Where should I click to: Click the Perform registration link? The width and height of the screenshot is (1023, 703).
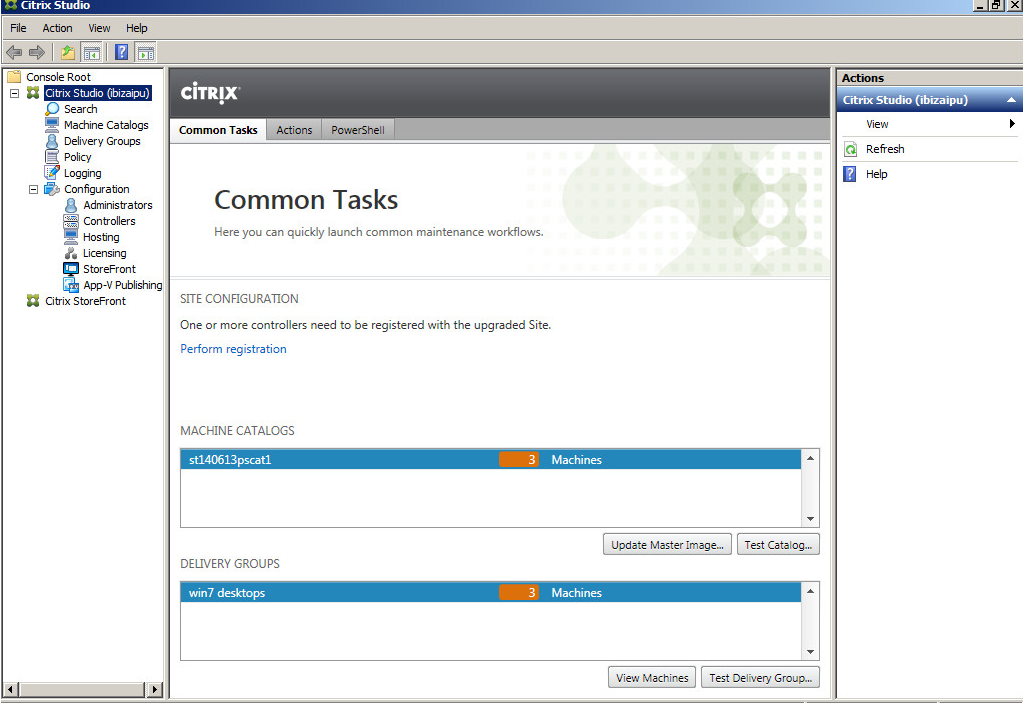click(x=233, y=349)
